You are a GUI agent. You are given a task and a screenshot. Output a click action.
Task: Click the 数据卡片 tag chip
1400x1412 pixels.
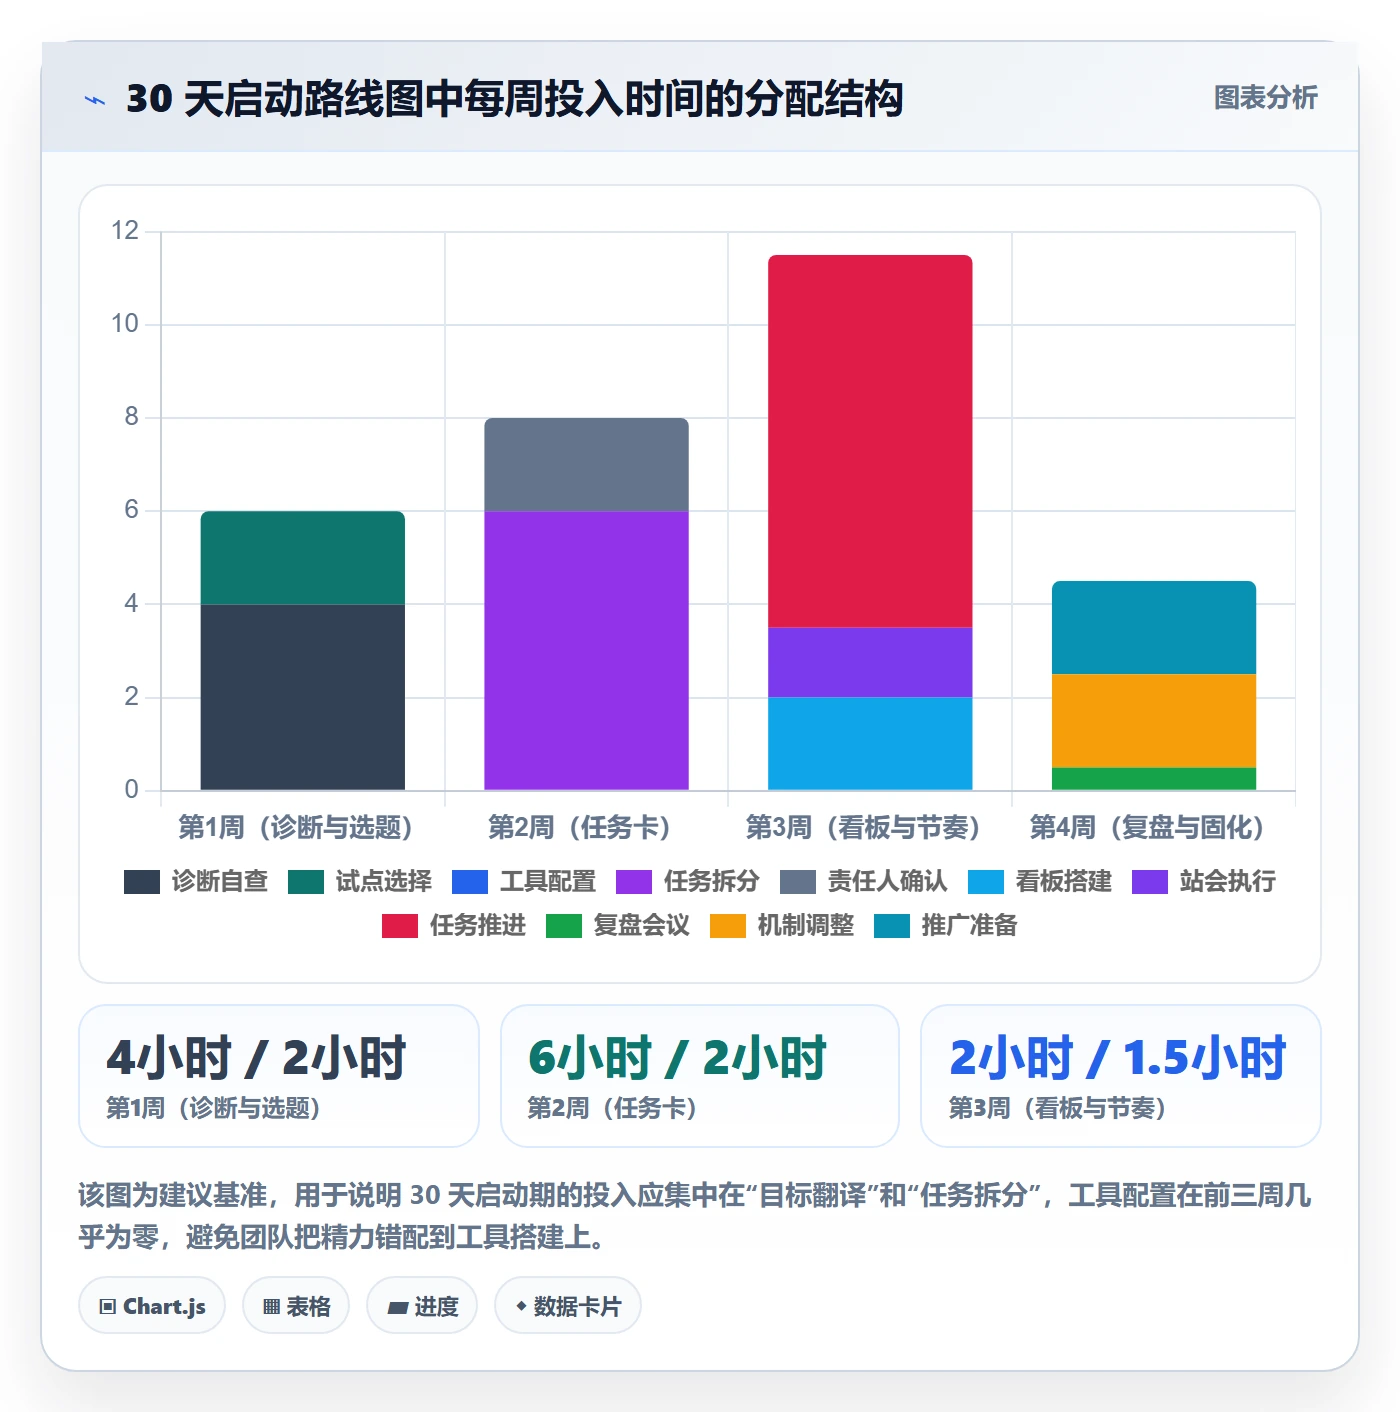(x=568, y=1306)
